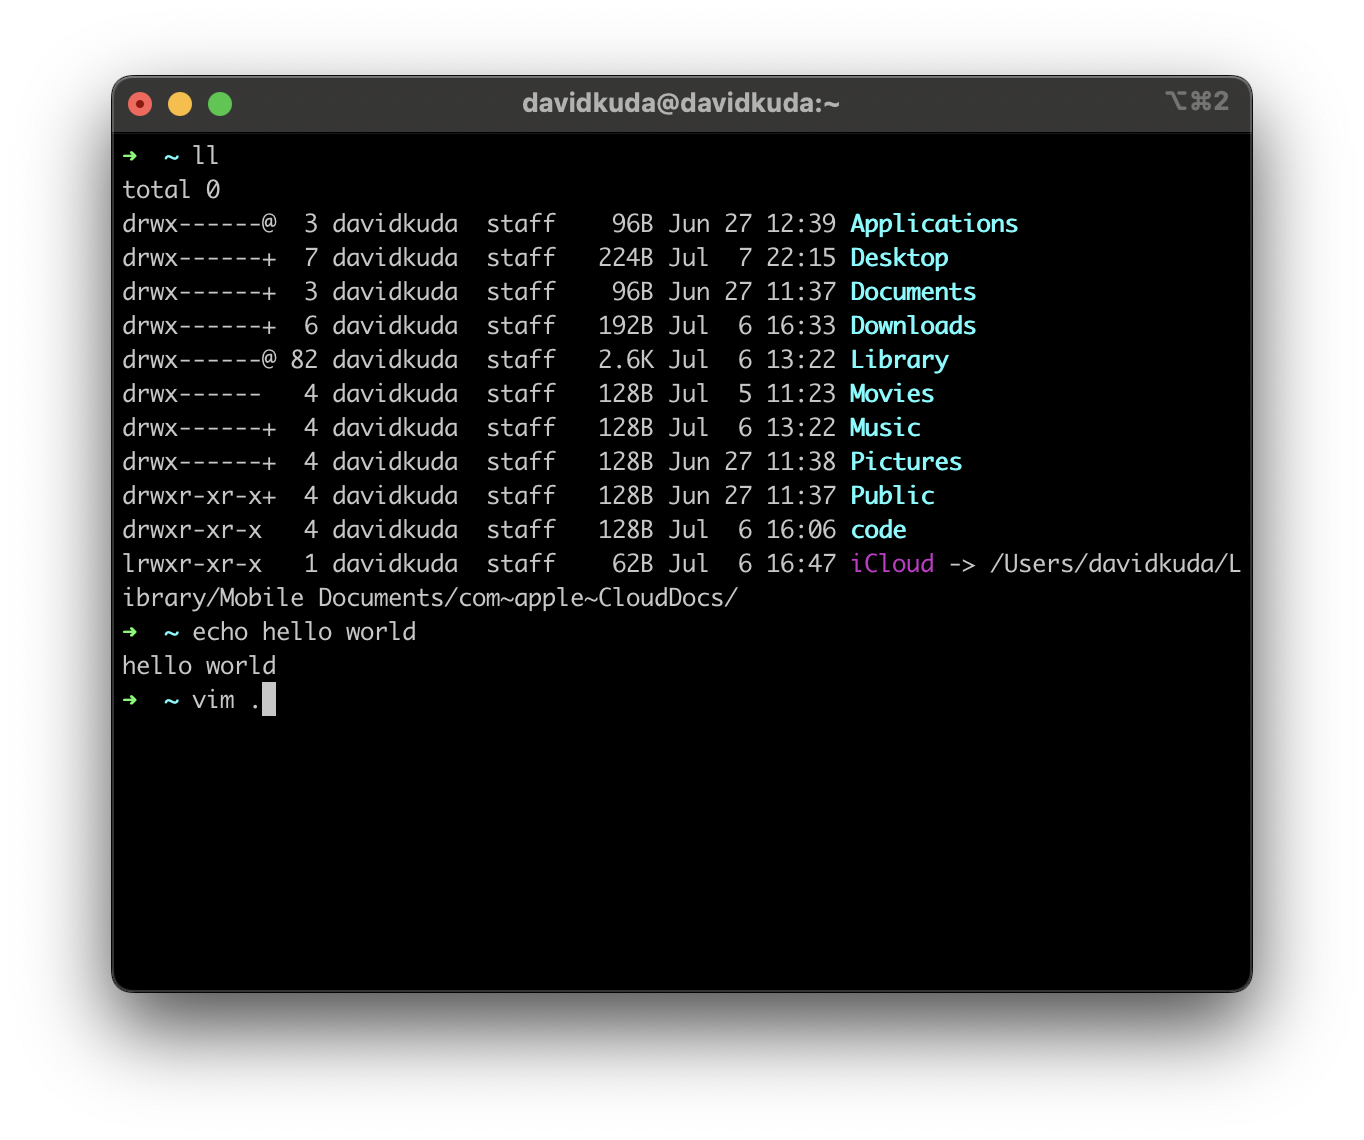Close the terminal window with red button
Image resolution: width=1364 pixels, height=1140 pixels.
(140, 104)
